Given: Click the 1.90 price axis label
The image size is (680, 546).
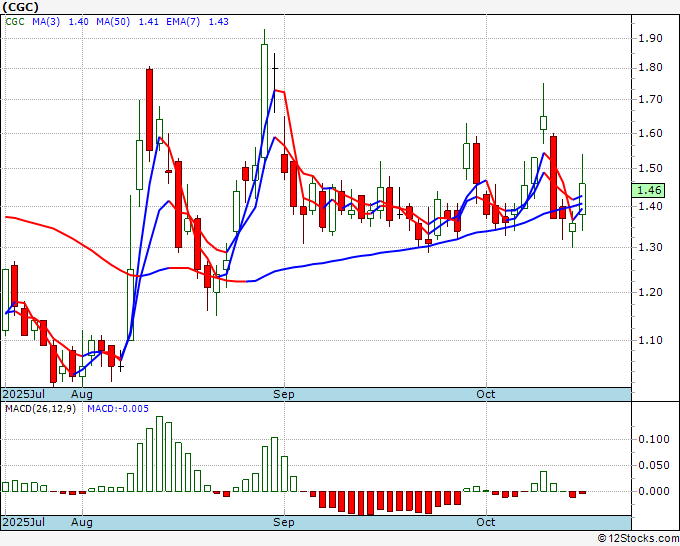Looking at the screenshot, I should coord(651,38).
